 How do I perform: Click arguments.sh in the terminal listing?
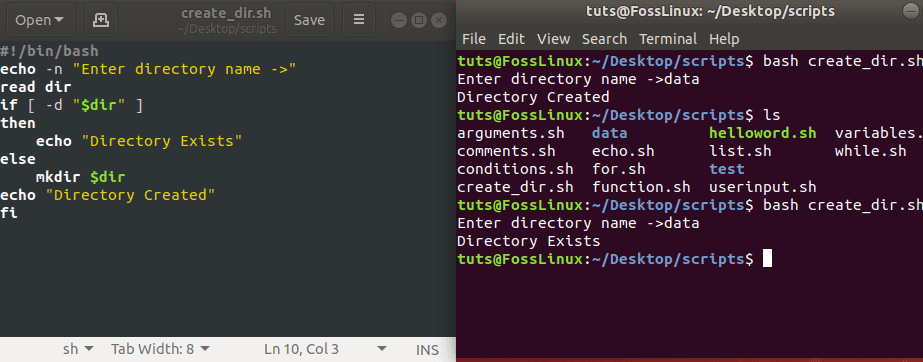coord(510,133)
